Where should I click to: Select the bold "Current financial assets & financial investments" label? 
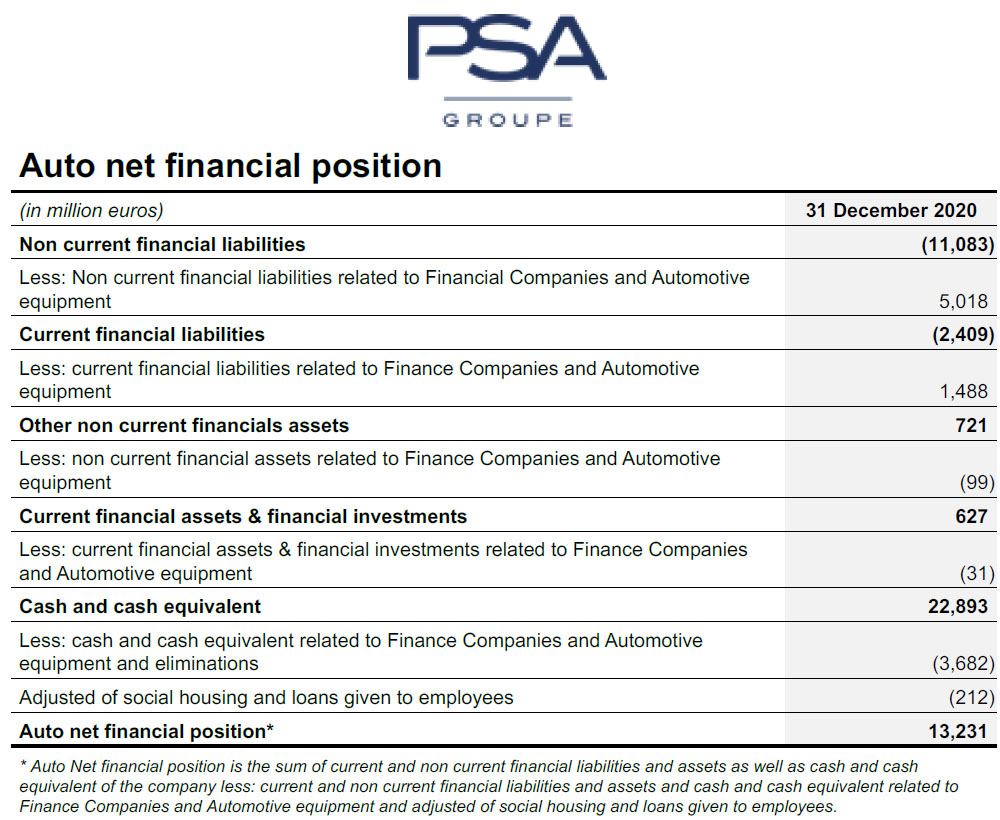pyautogui.click(x=243, y=516)
